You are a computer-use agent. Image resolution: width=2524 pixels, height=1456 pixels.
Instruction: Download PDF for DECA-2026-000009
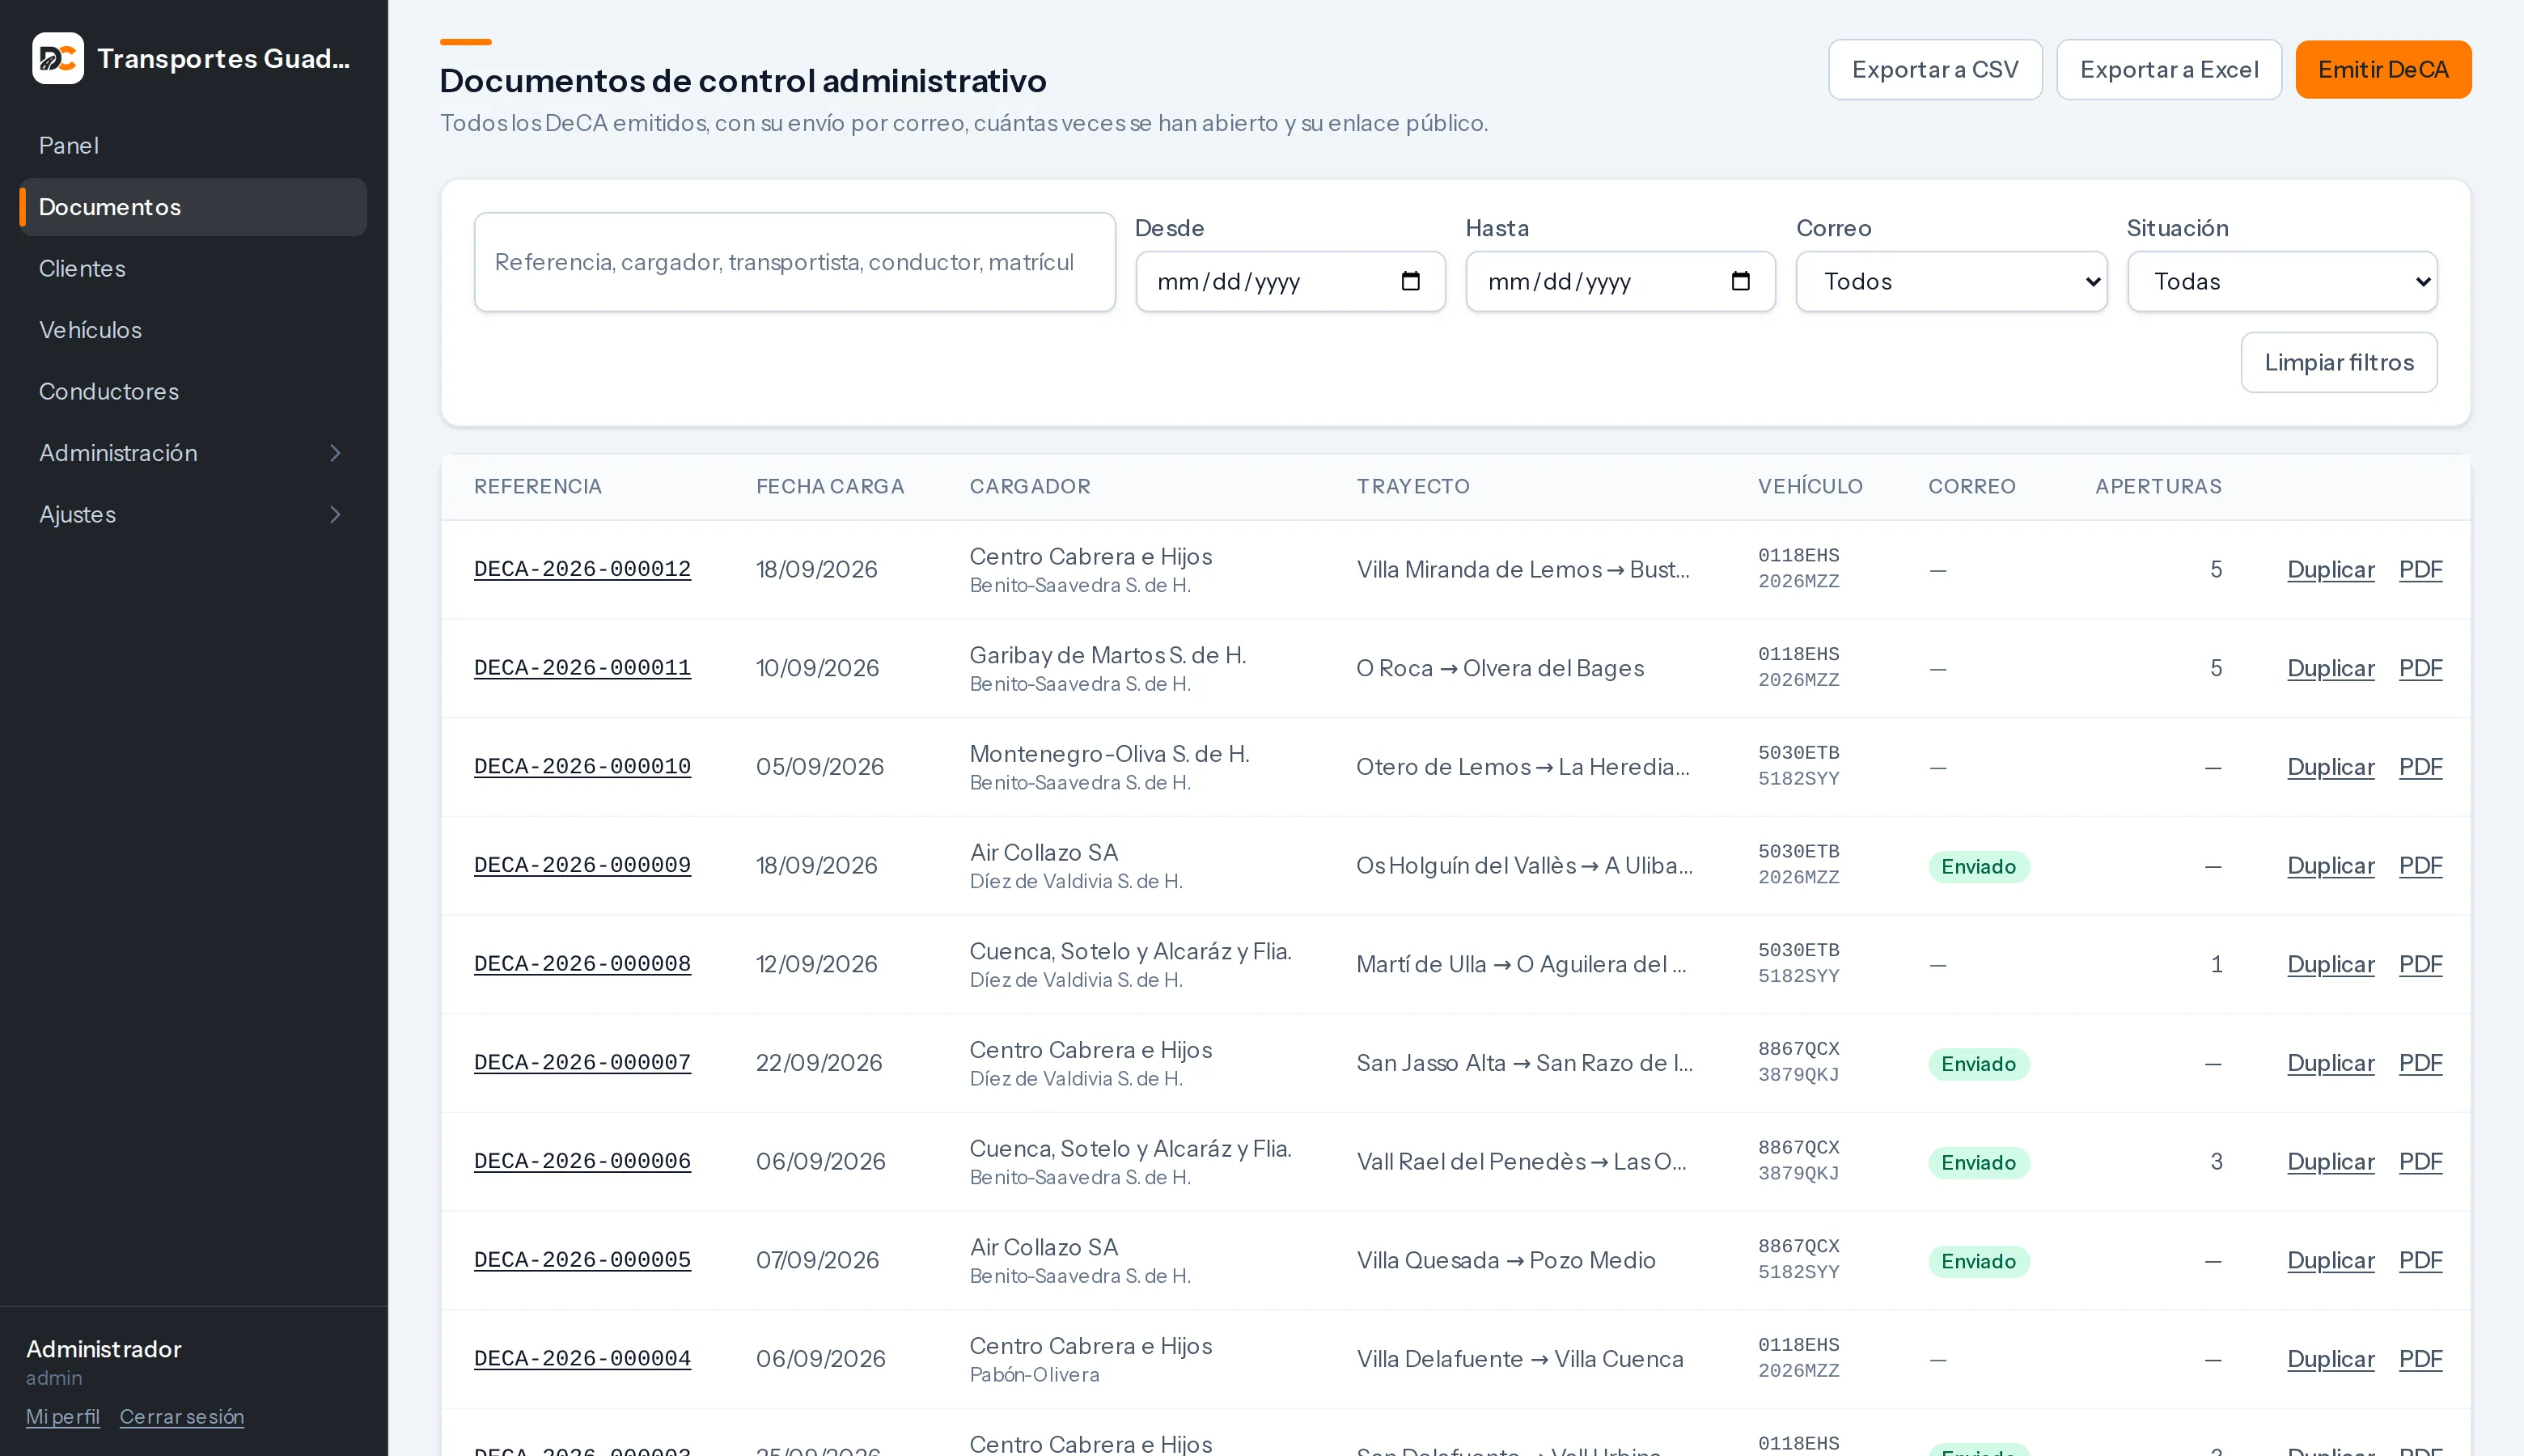tap(2420, 865)
